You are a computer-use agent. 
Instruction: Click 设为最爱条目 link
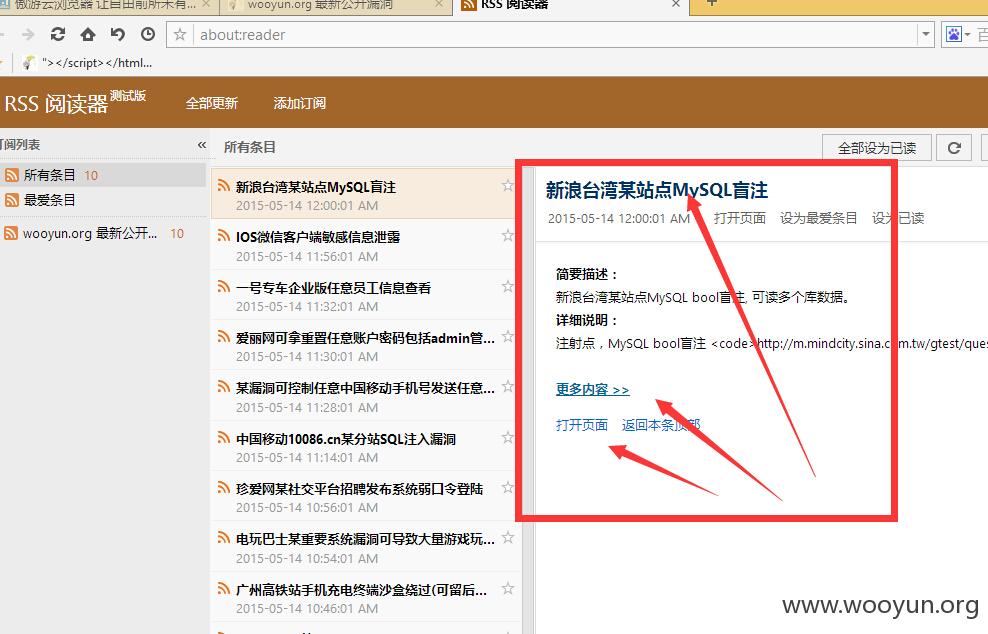(819, 218)
